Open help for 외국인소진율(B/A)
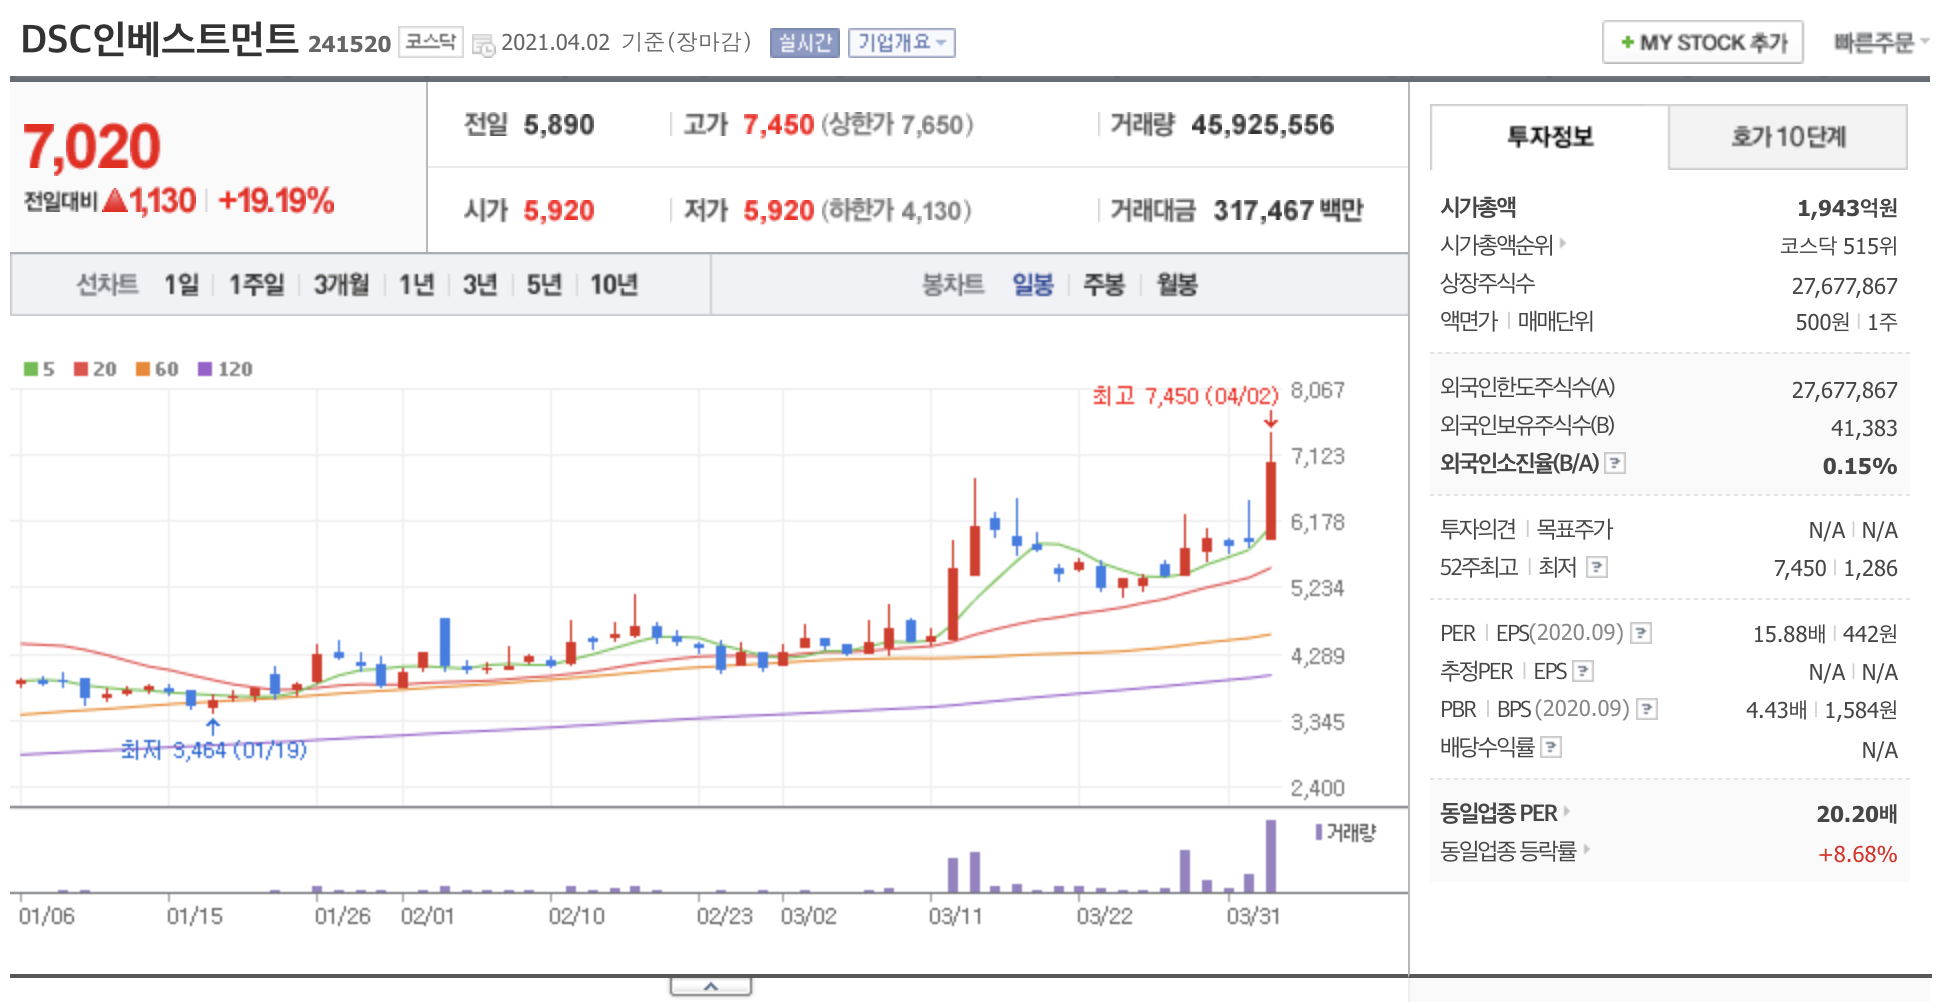 [x=1615, y=463]
